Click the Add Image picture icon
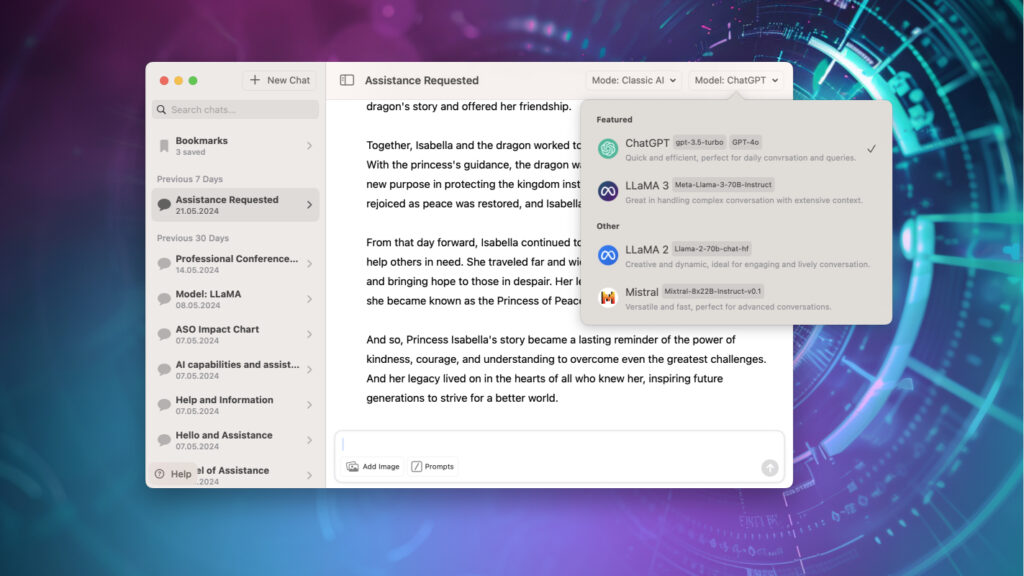Image resolution: width=1024 pixels, height=576 pixels. (x=352, y=466)
